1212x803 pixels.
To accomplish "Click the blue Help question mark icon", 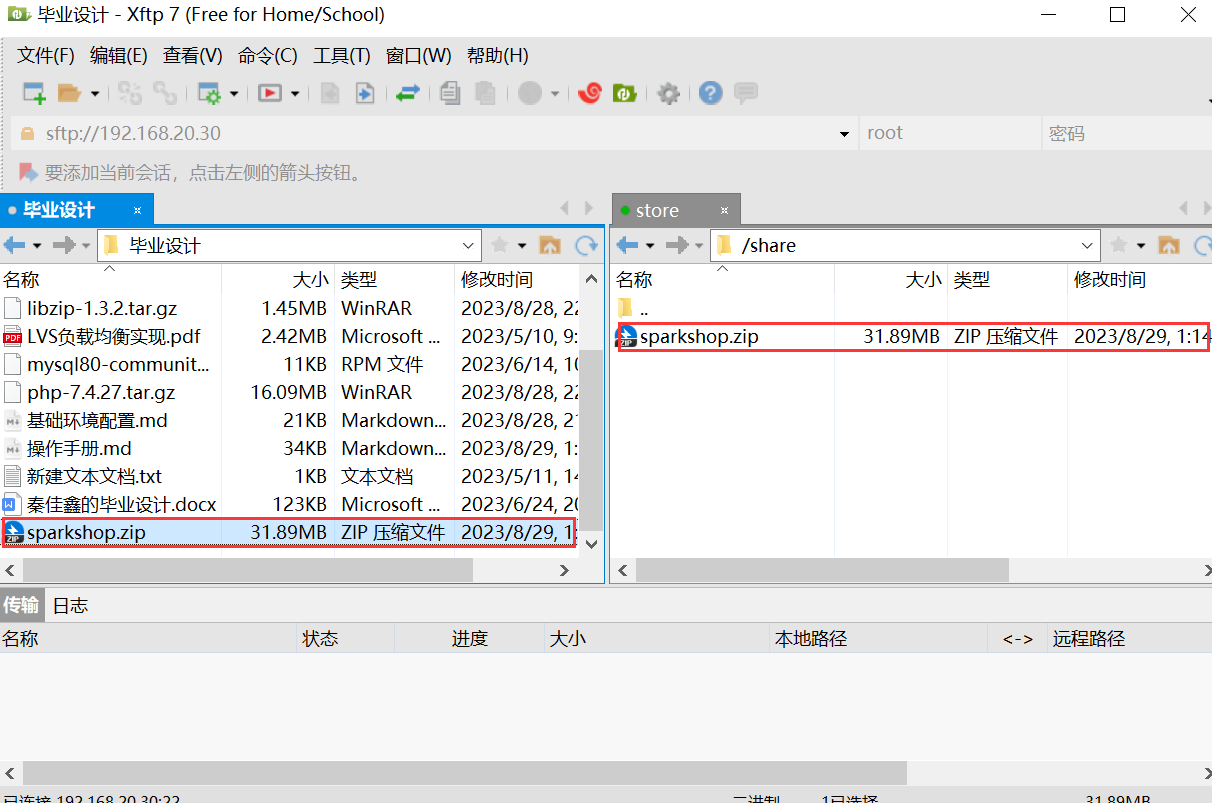I will pos(710,93).
